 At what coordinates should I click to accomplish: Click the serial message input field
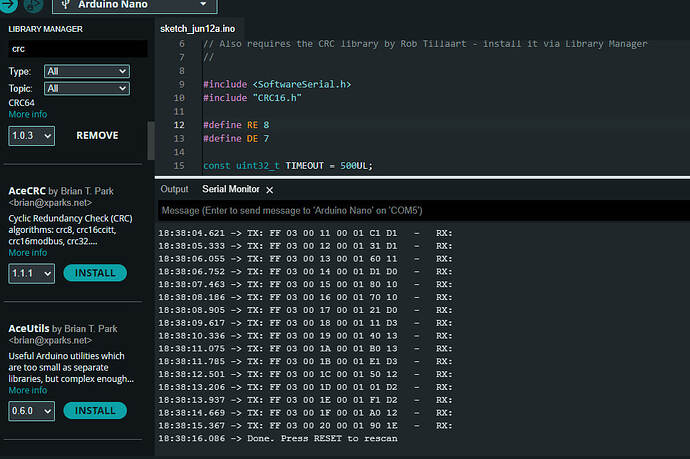tap(424, 210)
